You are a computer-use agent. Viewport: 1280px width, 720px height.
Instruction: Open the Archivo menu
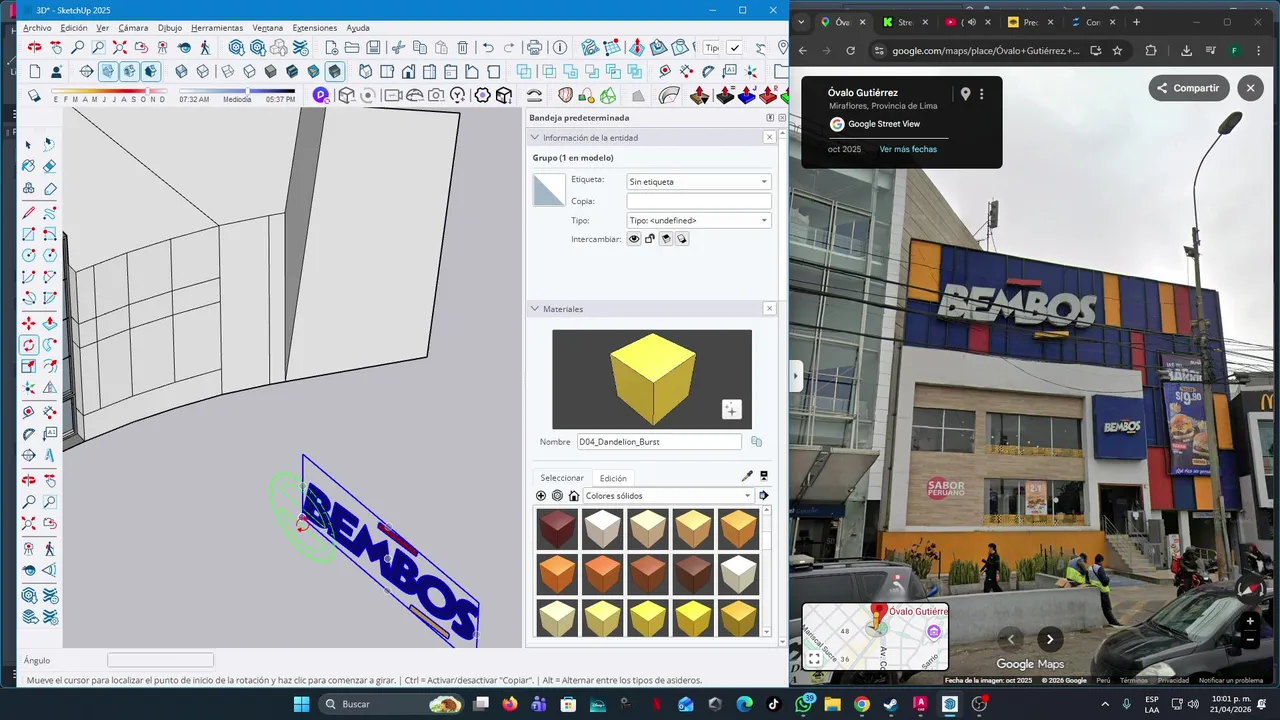point(37,28)
